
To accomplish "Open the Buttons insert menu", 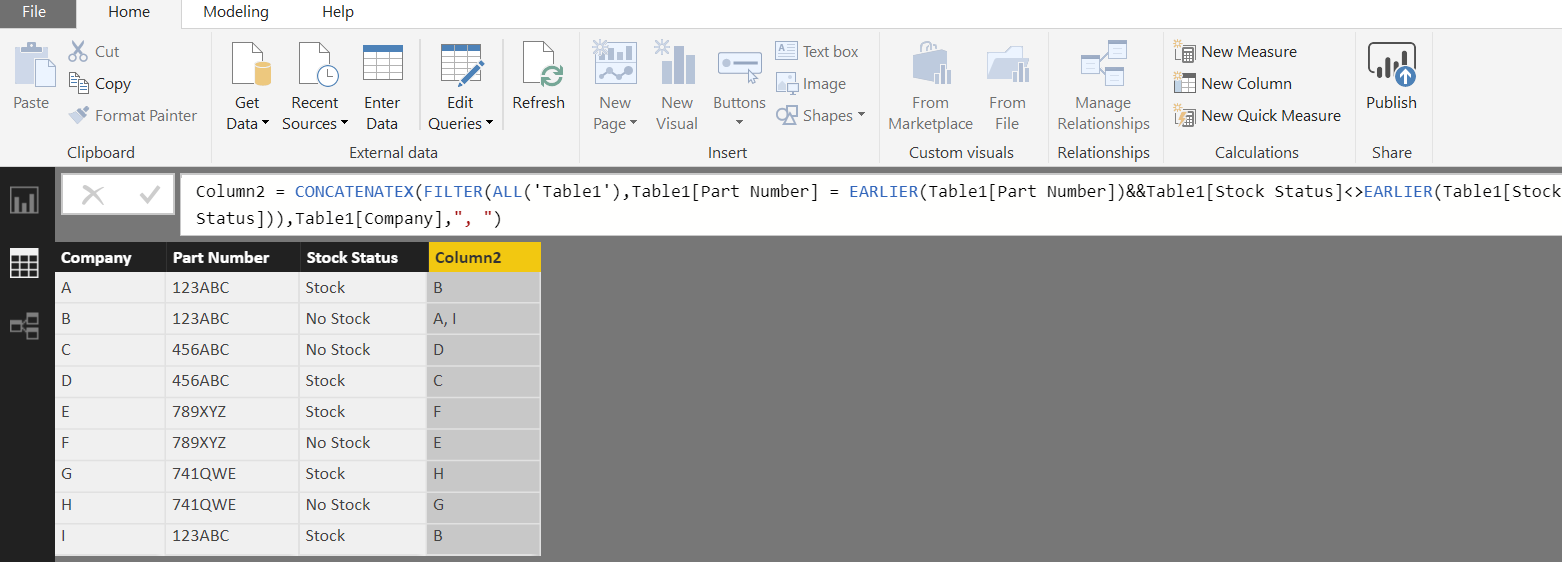I will pyautogui.click(x=739, y=87).
